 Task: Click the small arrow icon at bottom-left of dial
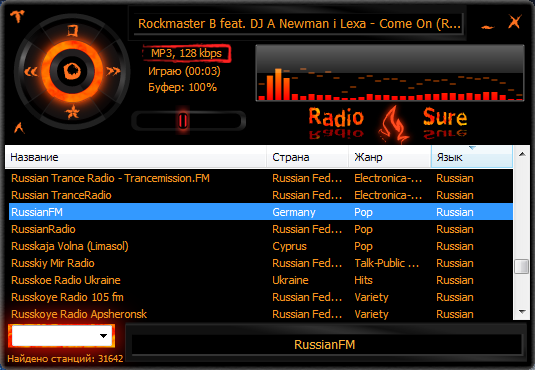tap(19, 128)
